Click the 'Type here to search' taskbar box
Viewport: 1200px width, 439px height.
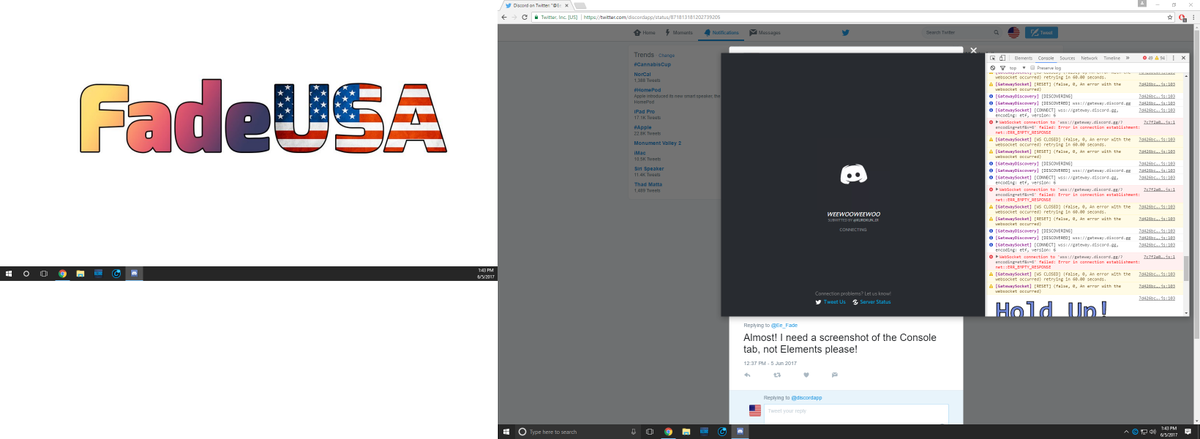click(580, 432)
